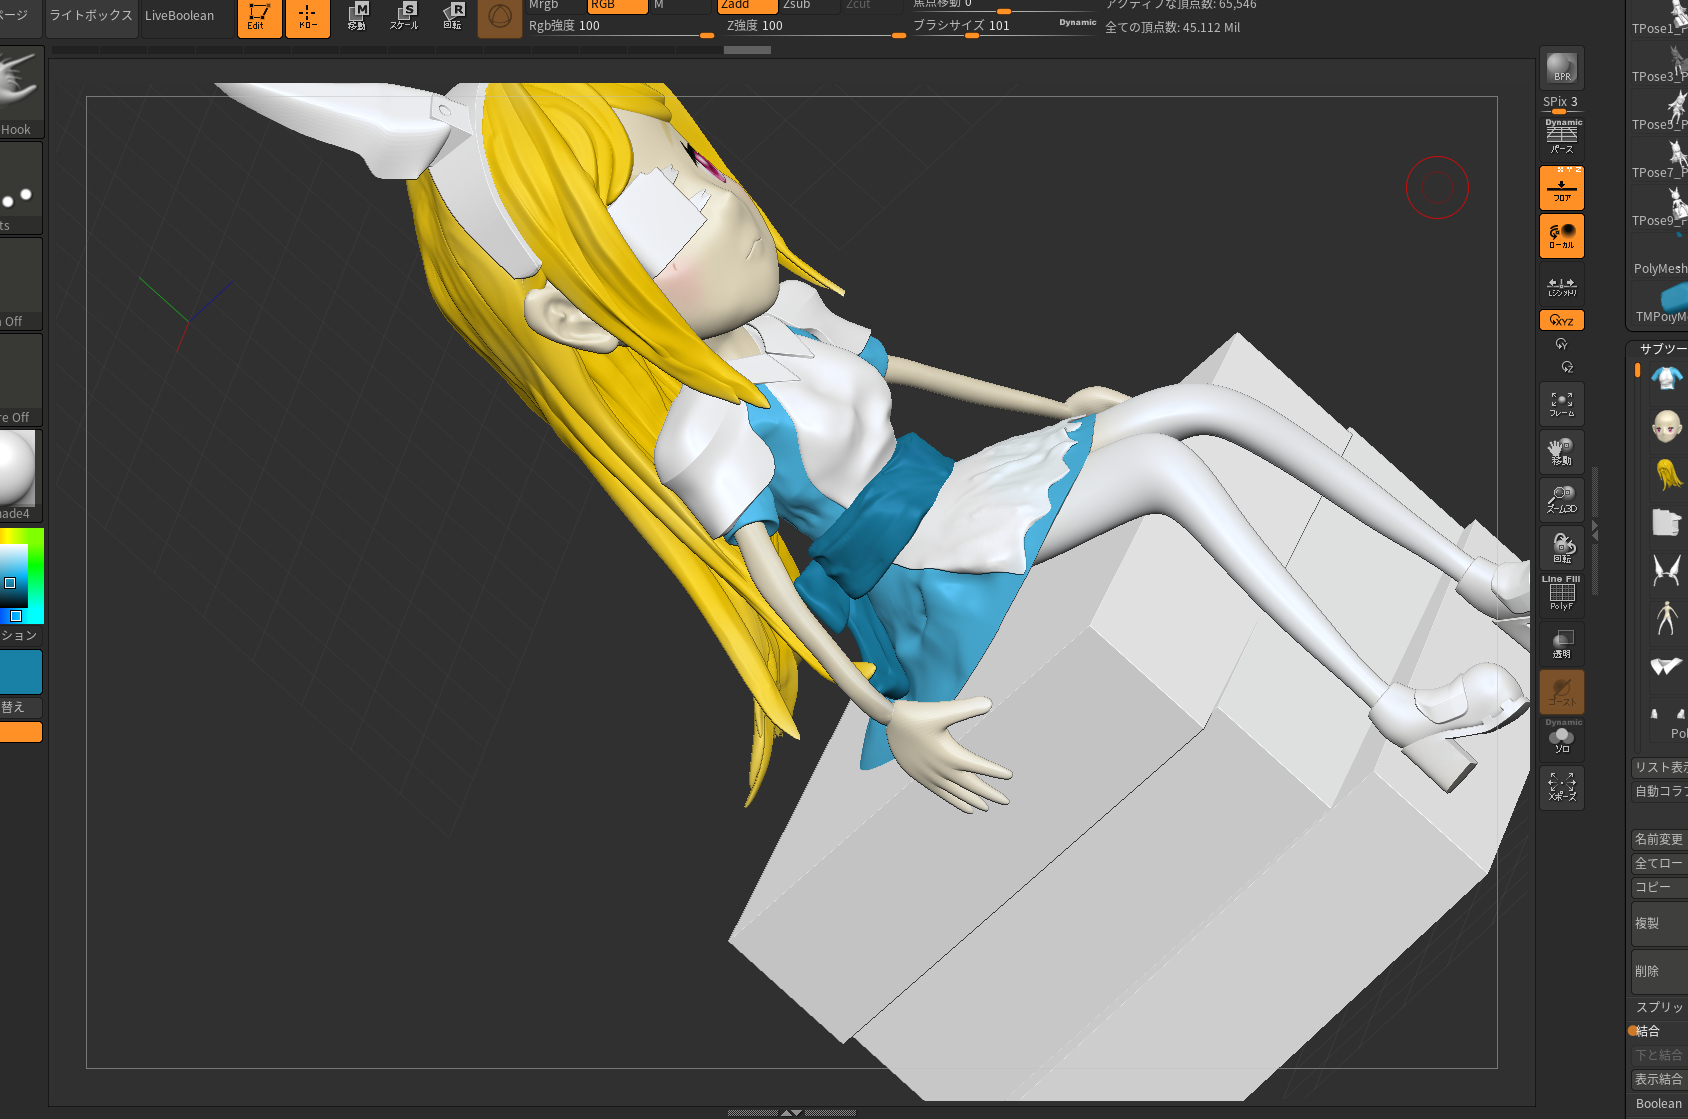The width and height of the screenshot is (1688, 1119).
Task: Select the Rotate (回転) tool in top shelf
Action: tap(452, 17)
